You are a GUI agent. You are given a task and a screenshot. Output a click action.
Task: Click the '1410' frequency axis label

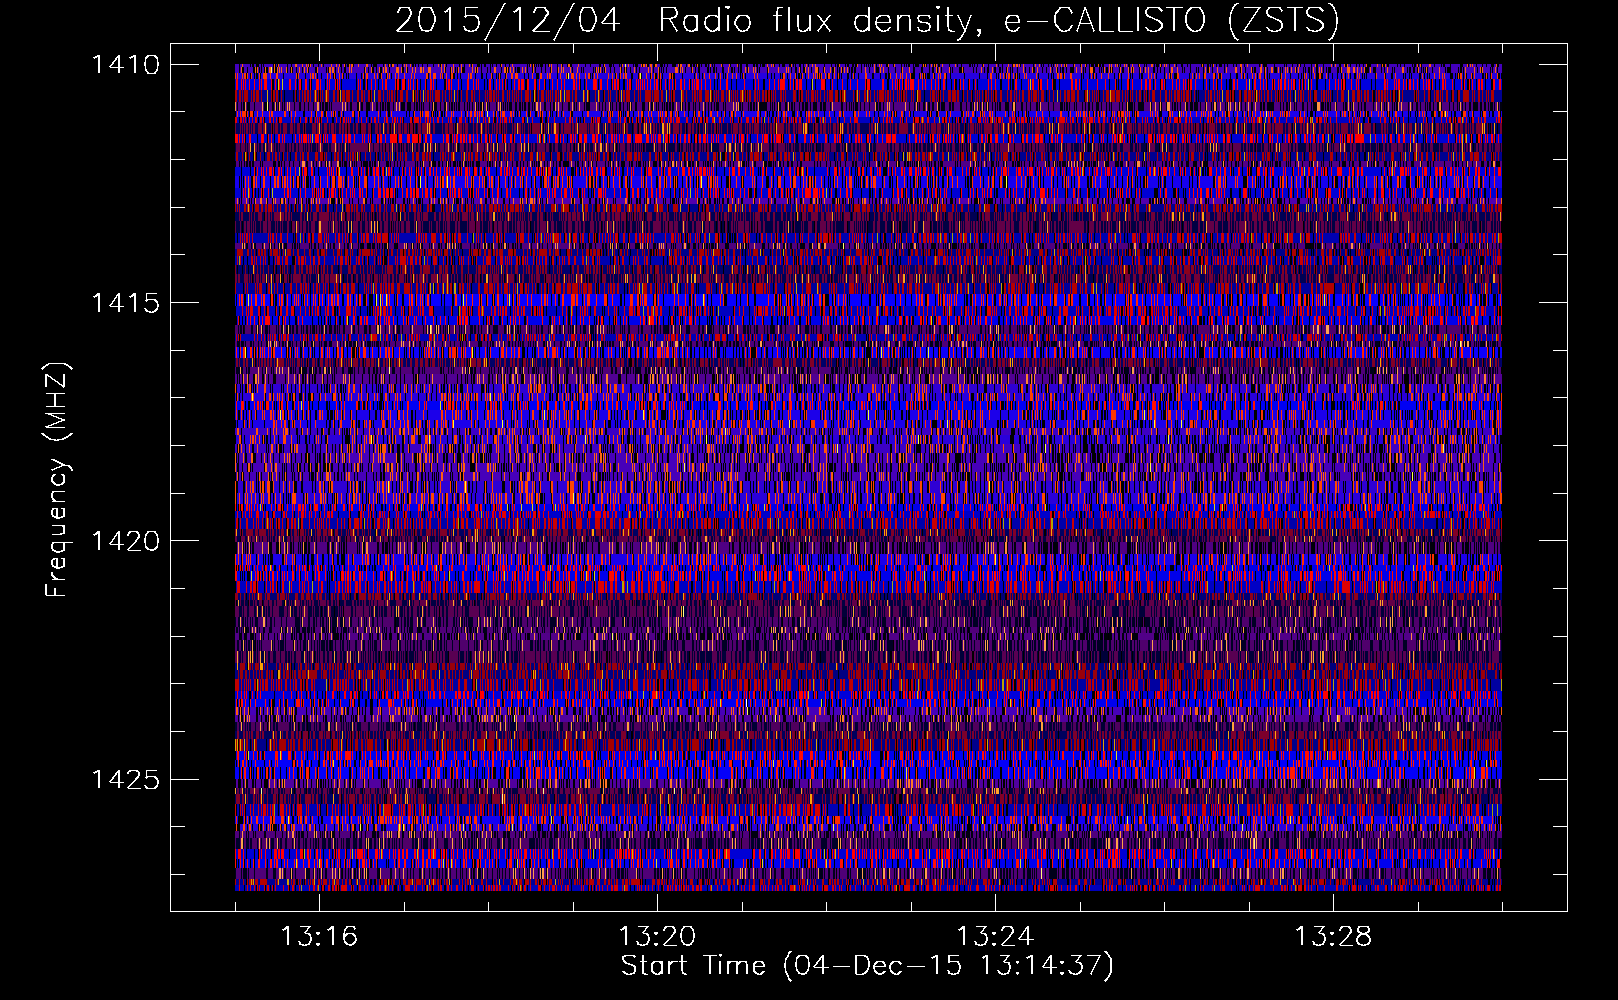coord(125,65)
